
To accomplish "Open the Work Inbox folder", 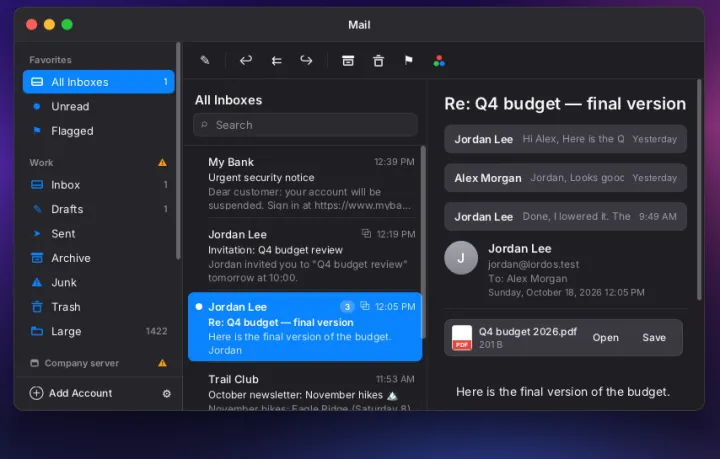I will tap(99, 185).
